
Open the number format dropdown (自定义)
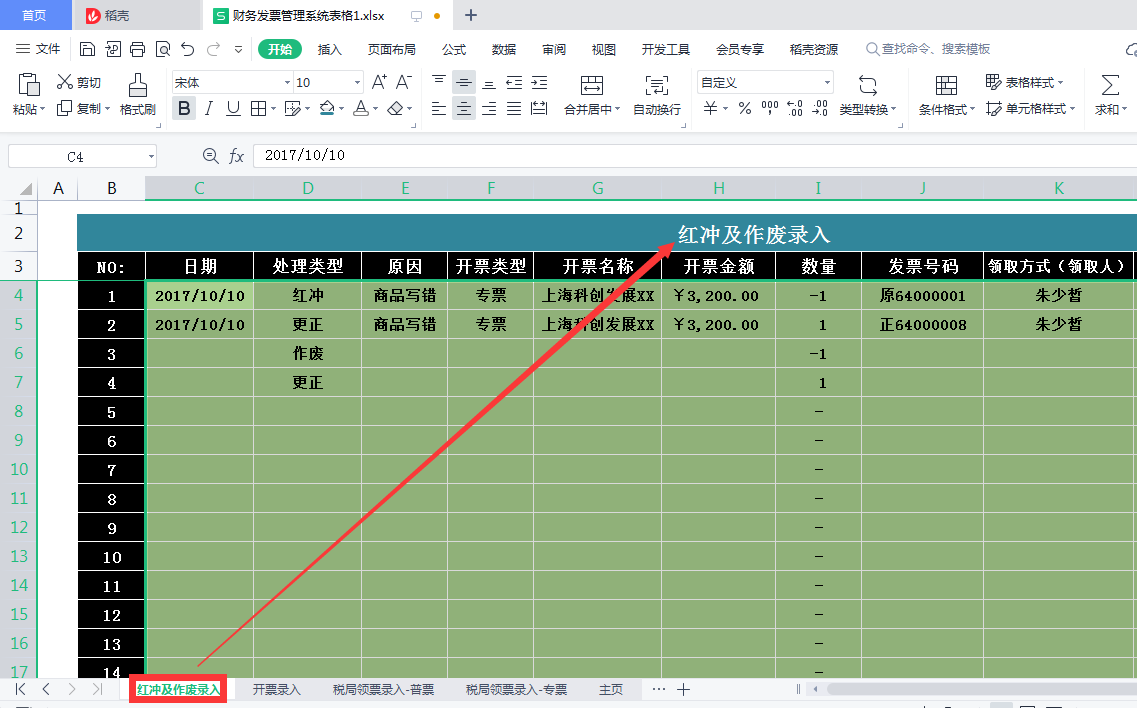point(827,83)
